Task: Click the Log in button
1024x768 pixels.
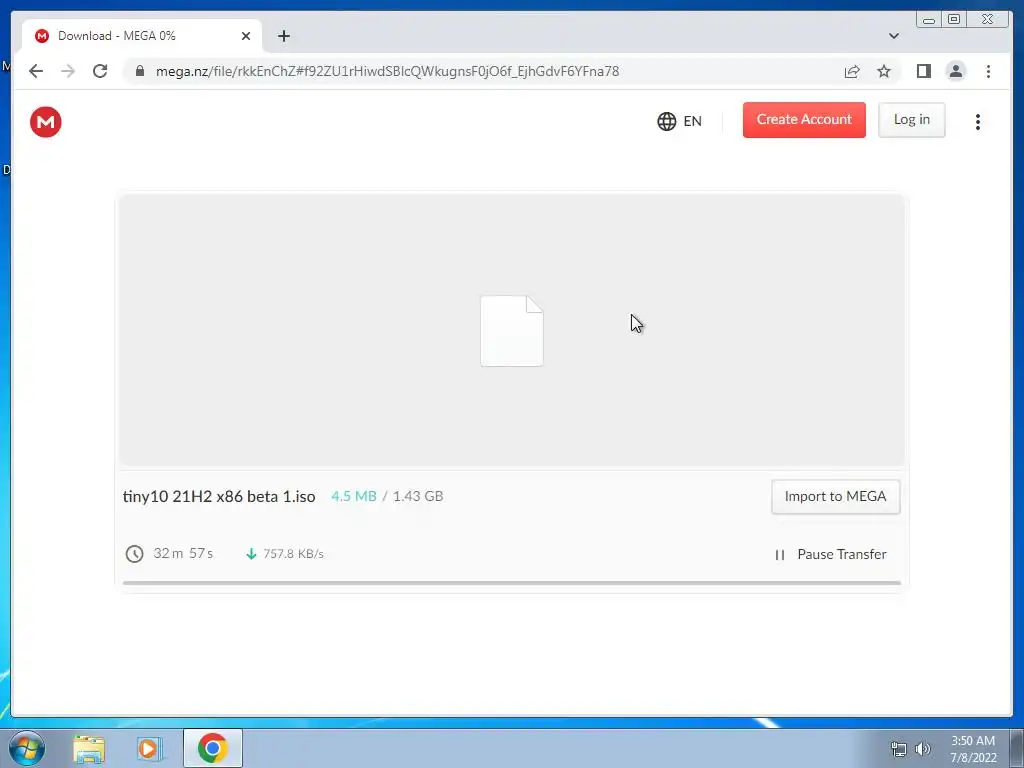Action: (x=912, y=120)
